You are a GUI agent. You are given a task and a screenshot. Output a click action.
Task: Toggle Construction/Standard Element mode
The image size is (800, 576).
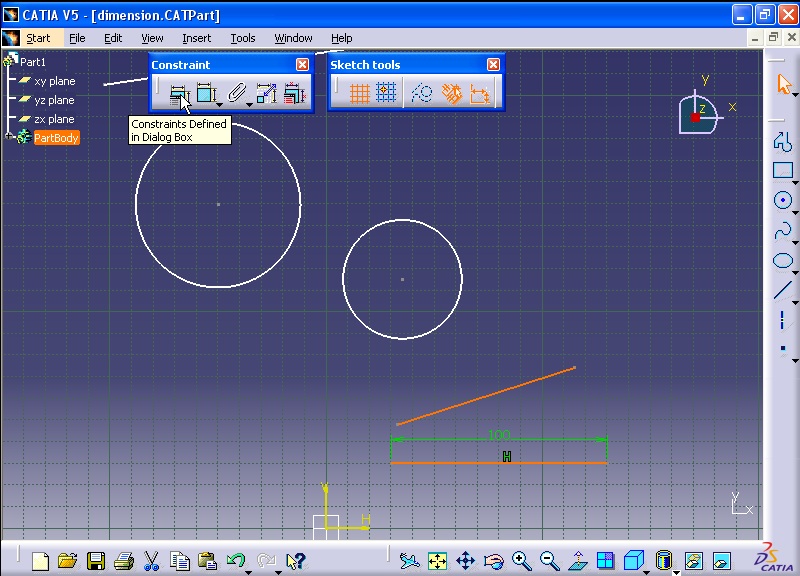click(x=422, y=93)
